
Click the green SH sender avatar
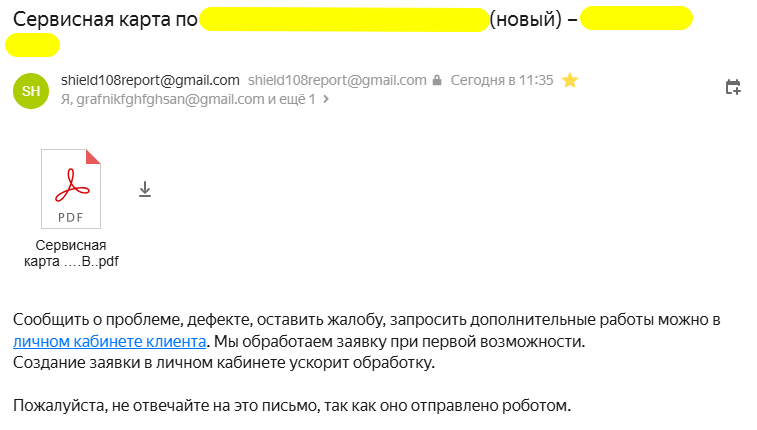click(x=31, y=90)
